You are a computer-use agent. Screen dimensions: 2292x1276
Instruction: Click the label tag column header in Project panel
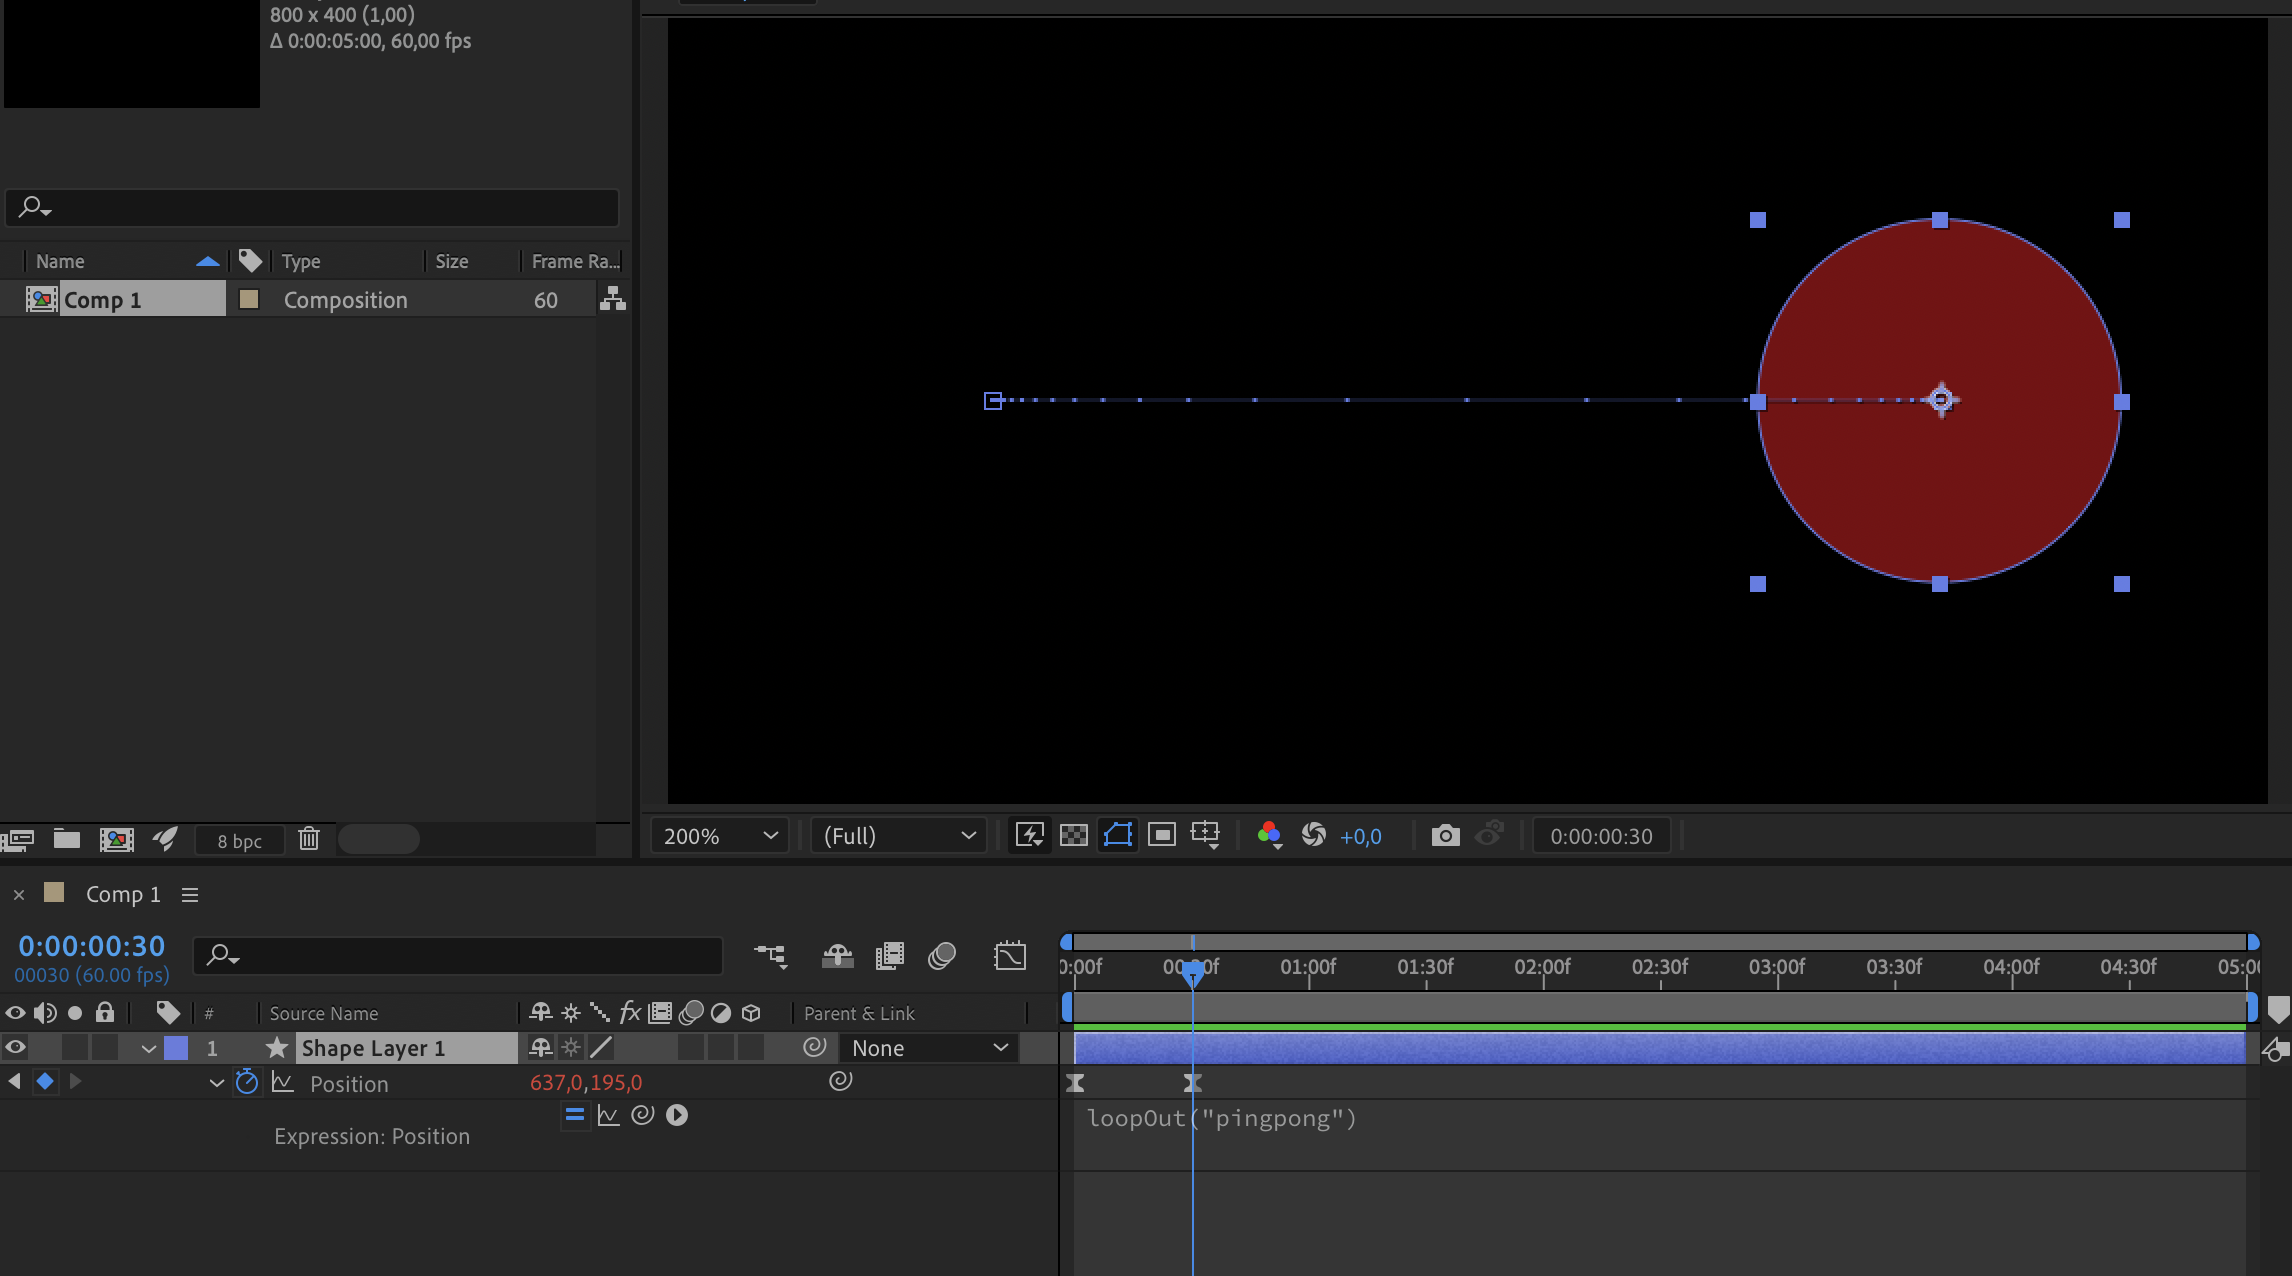pos(250,261)
